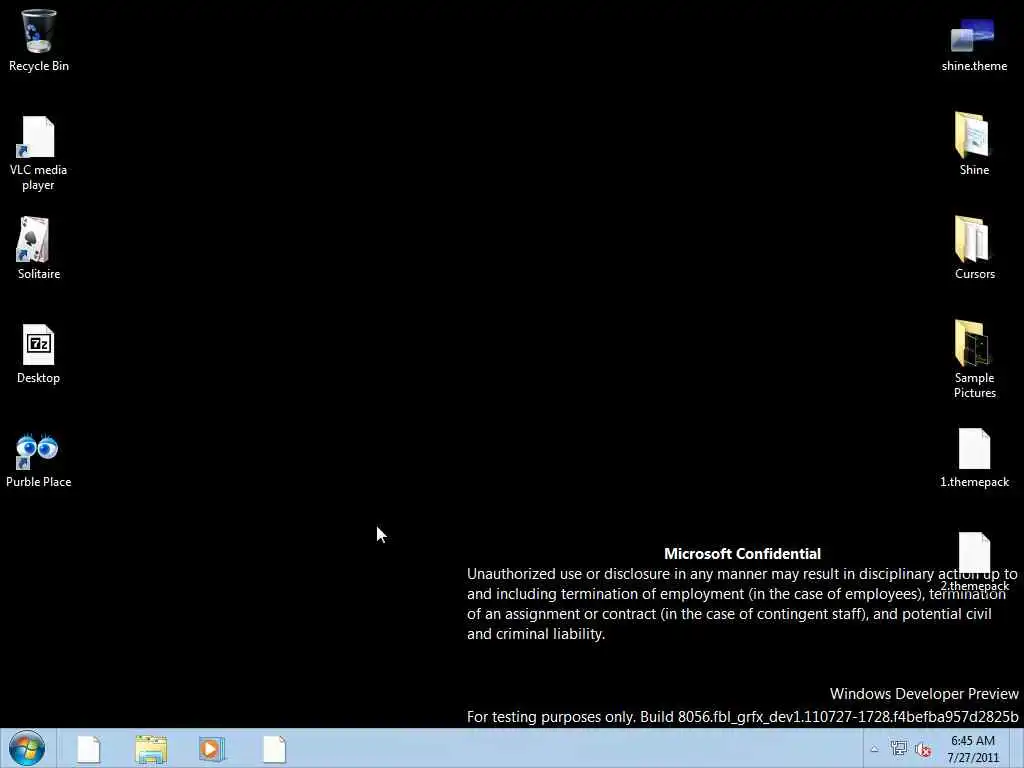
Task: Click Show desktop strip at taskbar end
Action: click(1017, 748)
